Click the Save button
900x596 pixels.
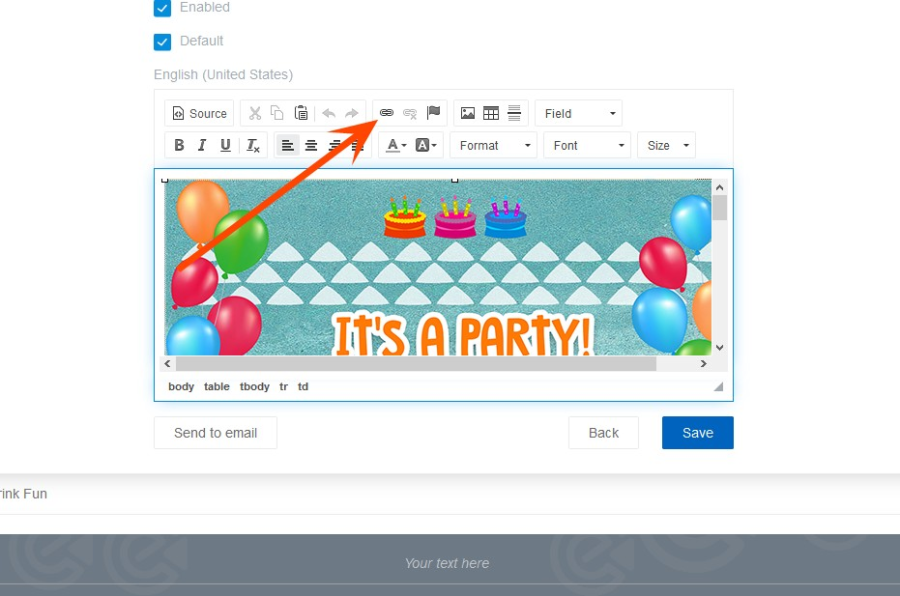(x=697, y=433)
